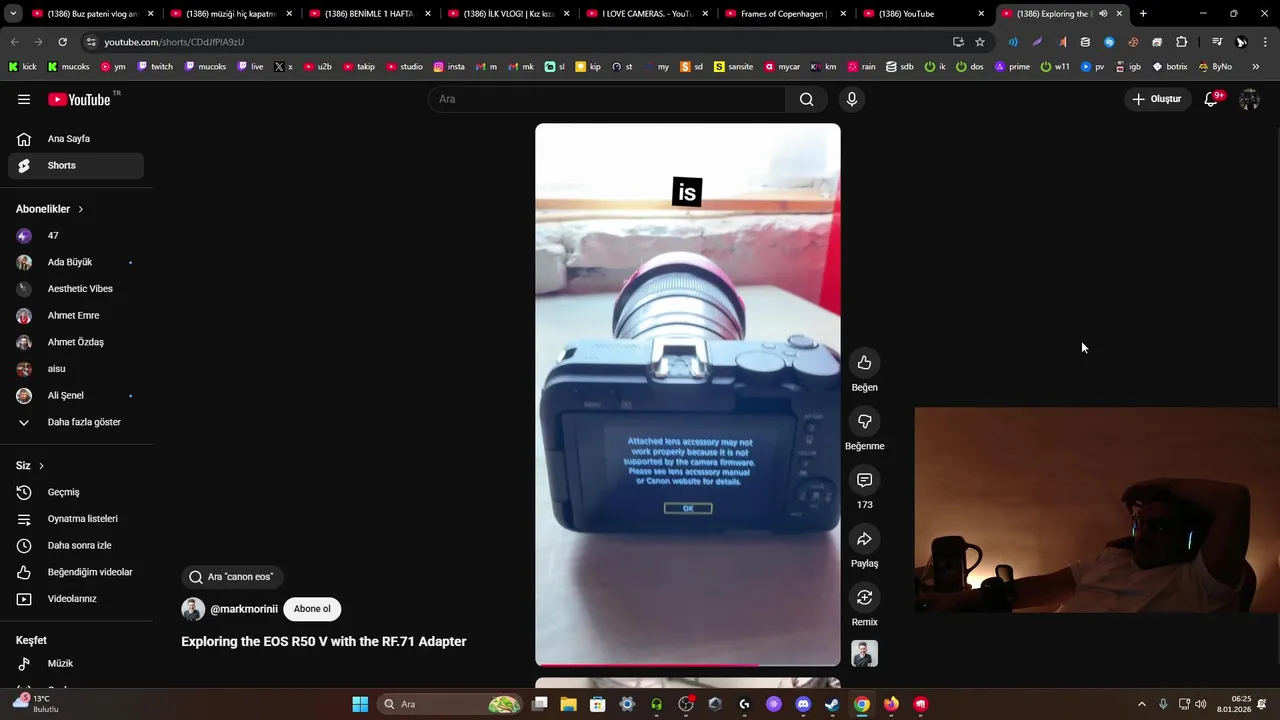Switch to müziği hiç kapatm tab

click(231, 14)
